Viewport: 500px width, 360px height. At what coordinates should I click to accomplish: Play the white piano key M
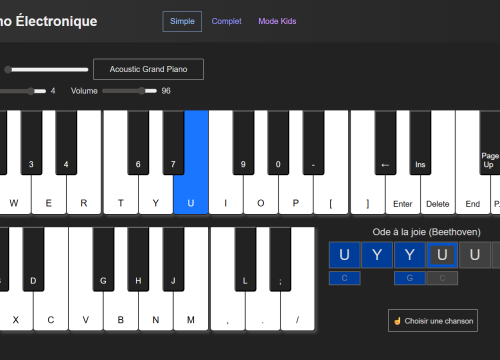coord(191,313)
